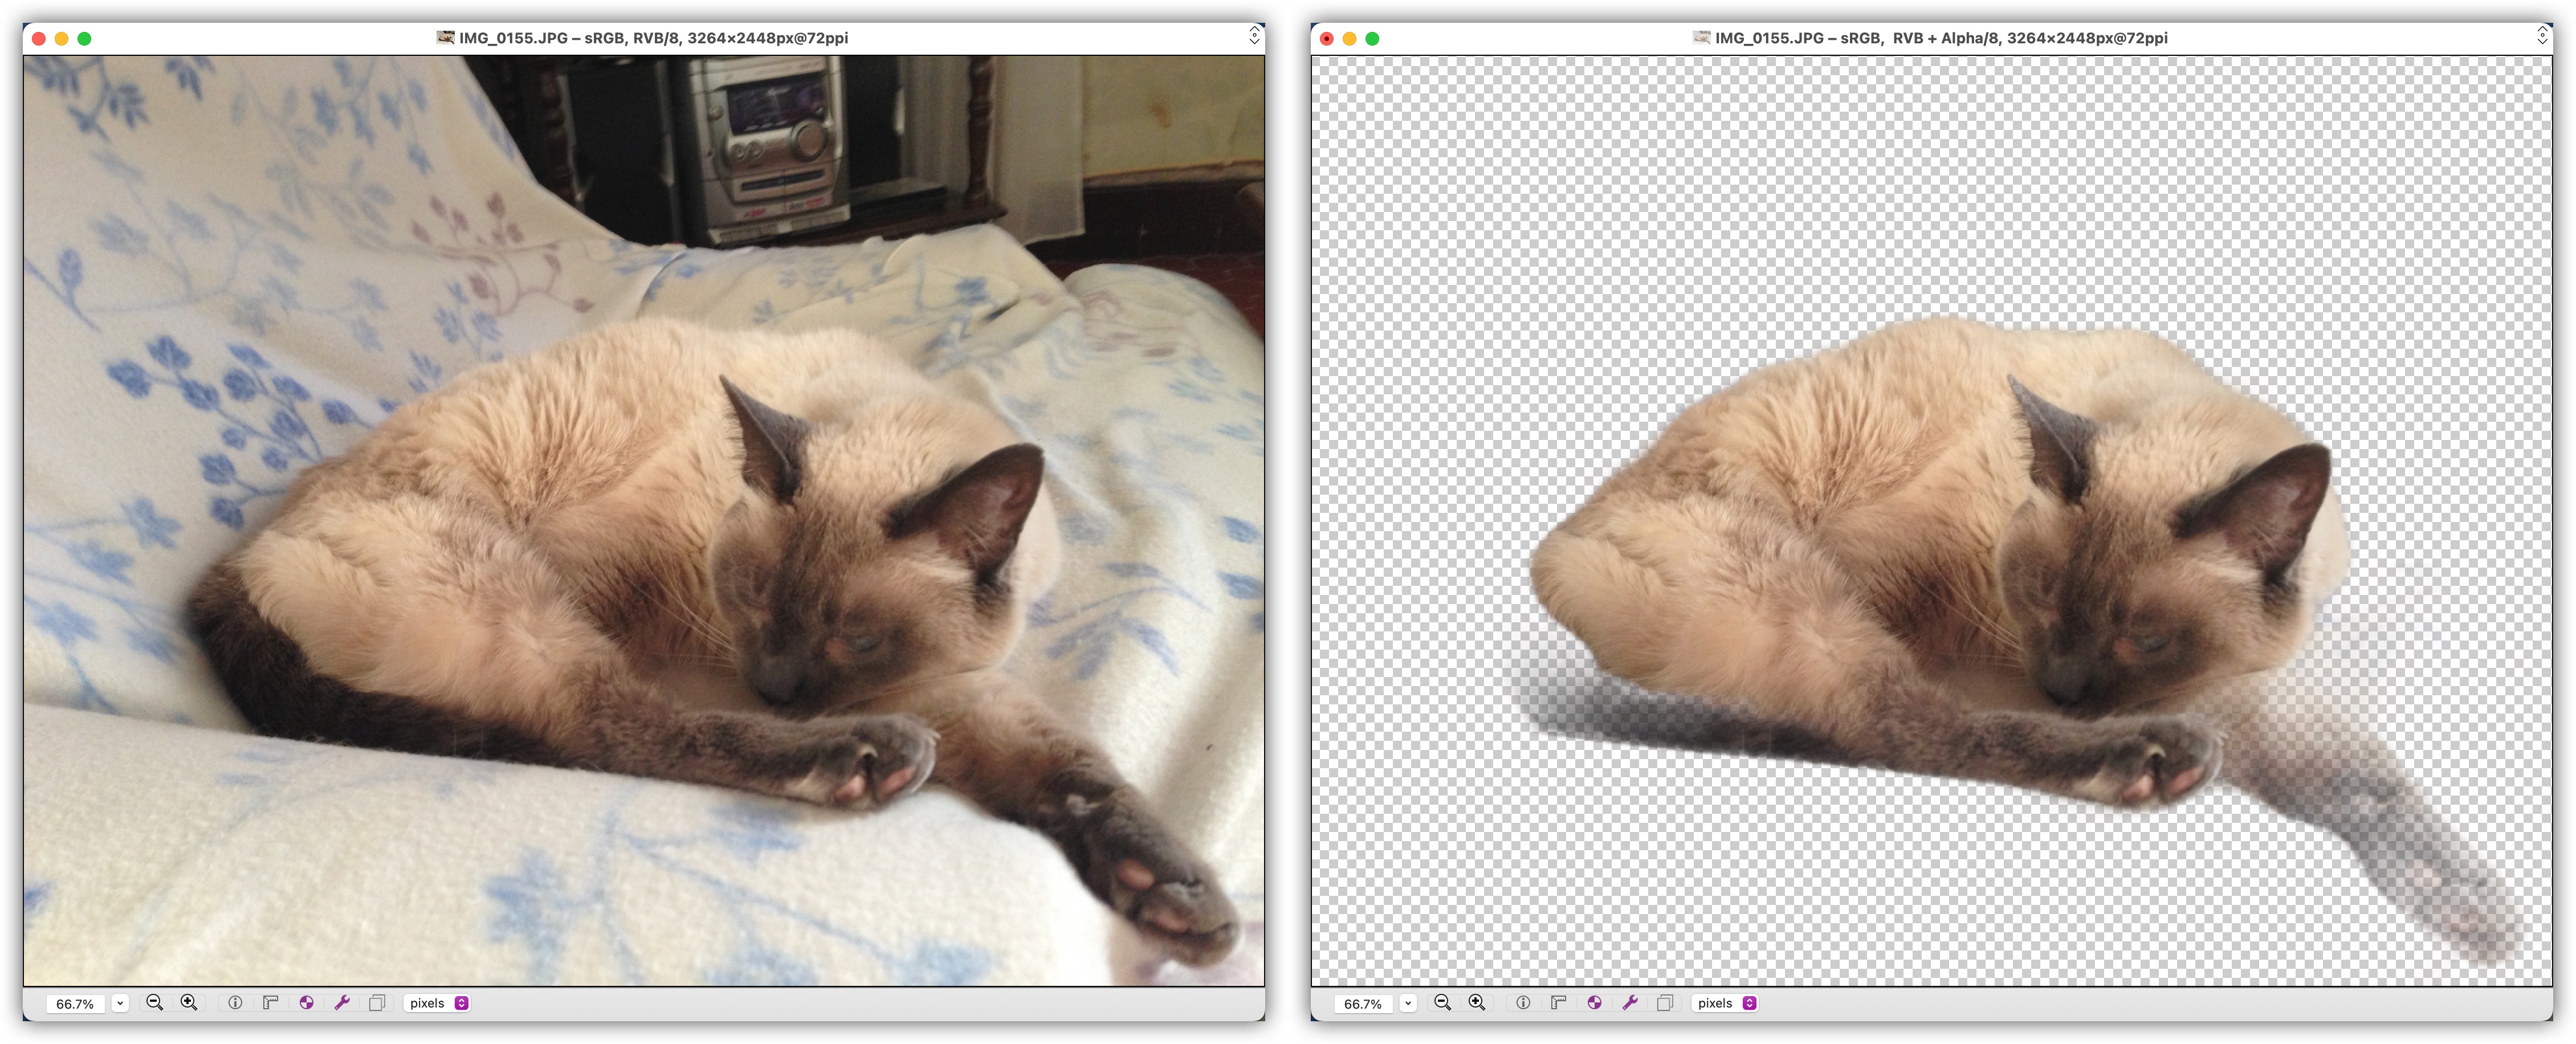Screen dimensions: 2576x1044
Task: Click the file proxy icon in the RVB/8 title bar
Action: [445, 37]
